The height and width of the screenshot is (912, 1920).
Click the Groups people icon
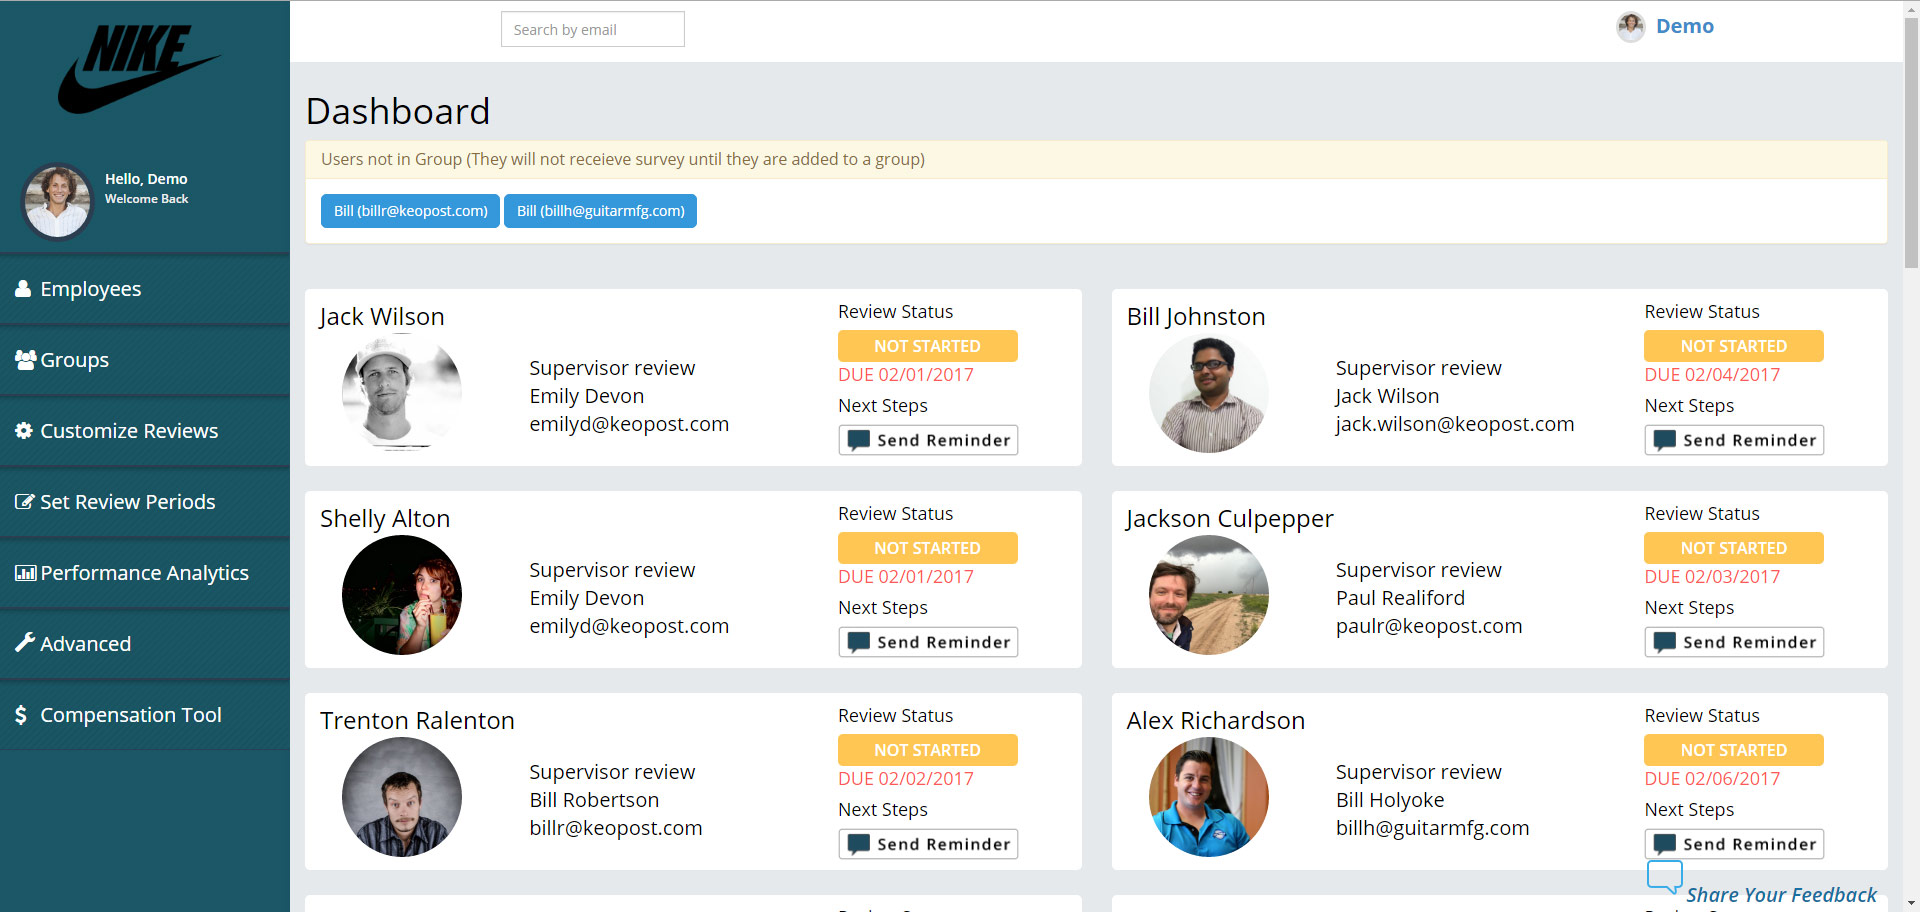(x=25, y=360)
